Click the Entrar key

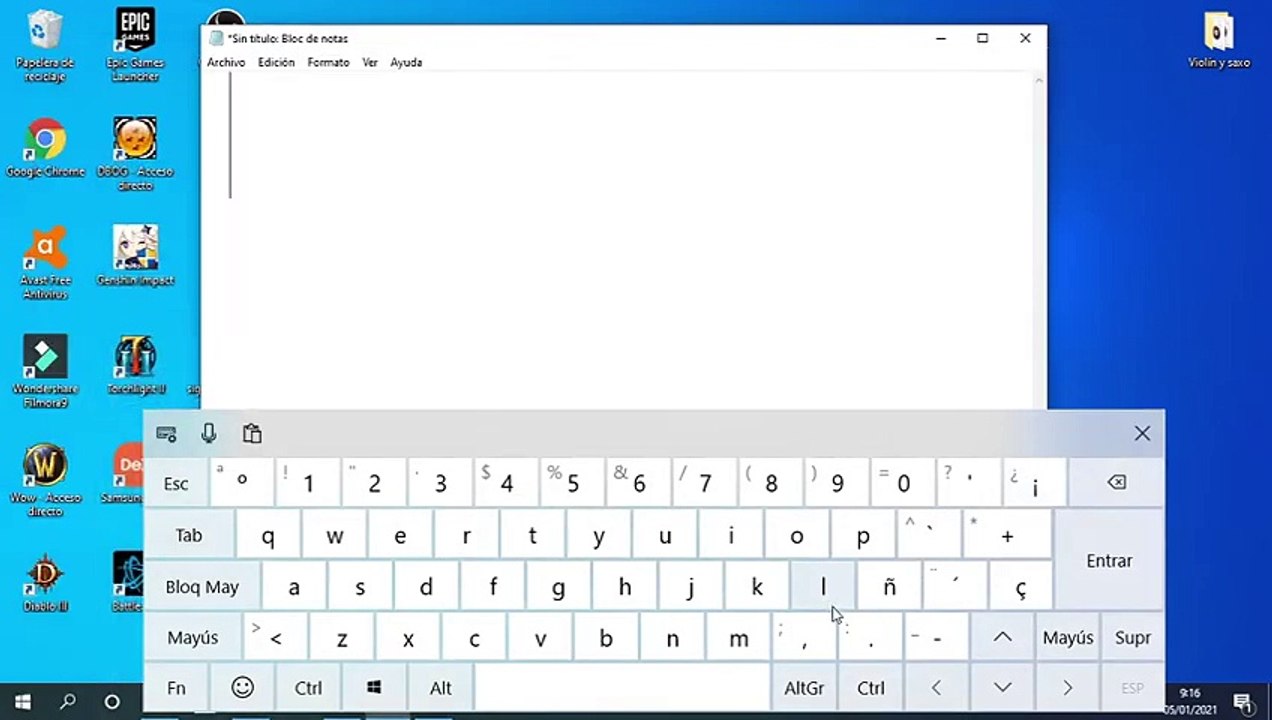pyautogui.click(x=1109, y=560)
